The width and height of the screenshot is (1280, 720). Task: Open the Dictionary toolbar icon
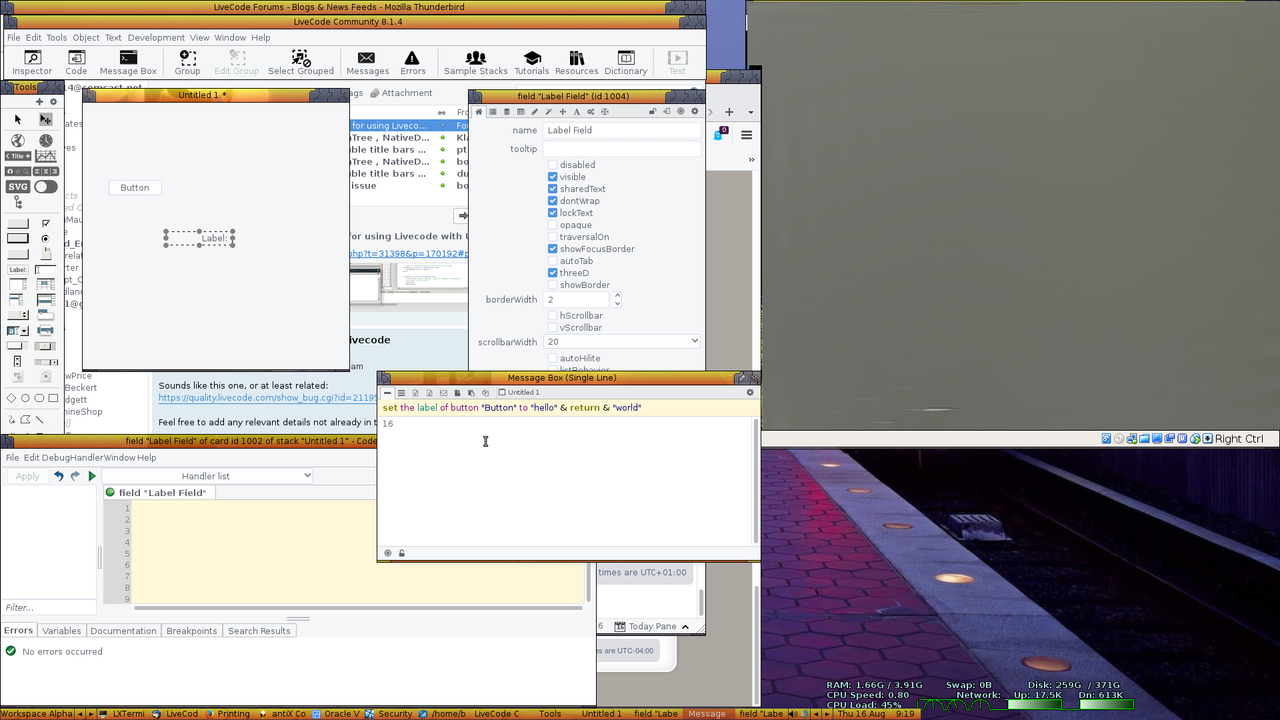point(626,63)
